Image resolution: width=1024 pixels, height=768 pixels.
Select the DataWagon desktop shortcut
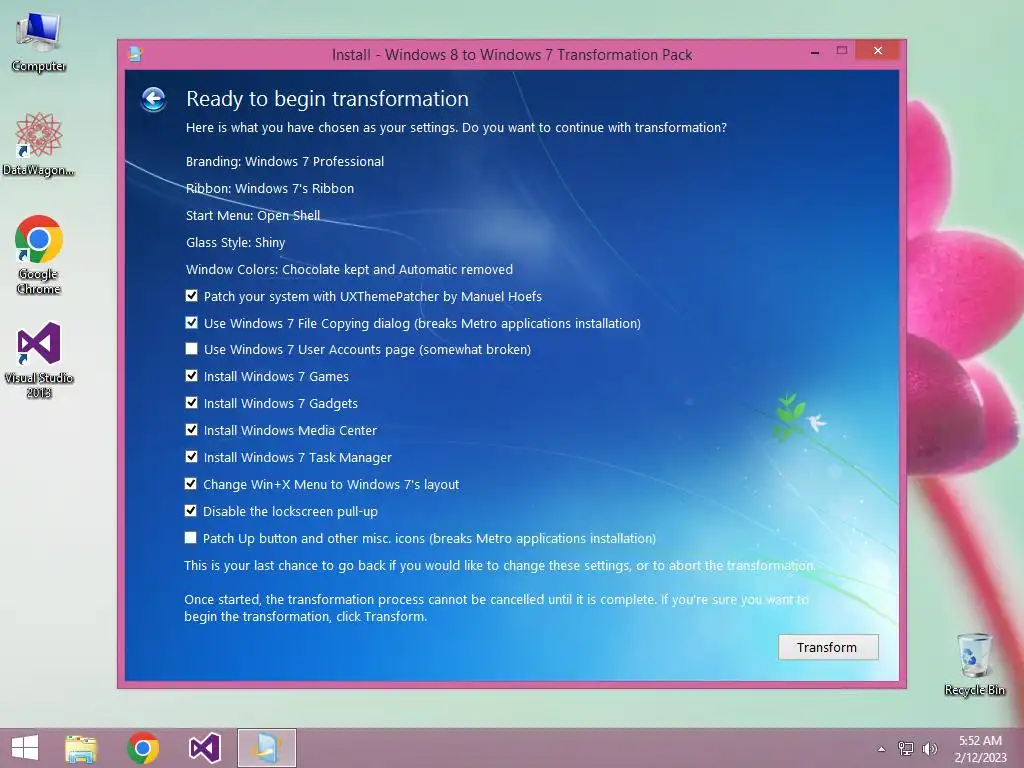click(x=39, y=145)
